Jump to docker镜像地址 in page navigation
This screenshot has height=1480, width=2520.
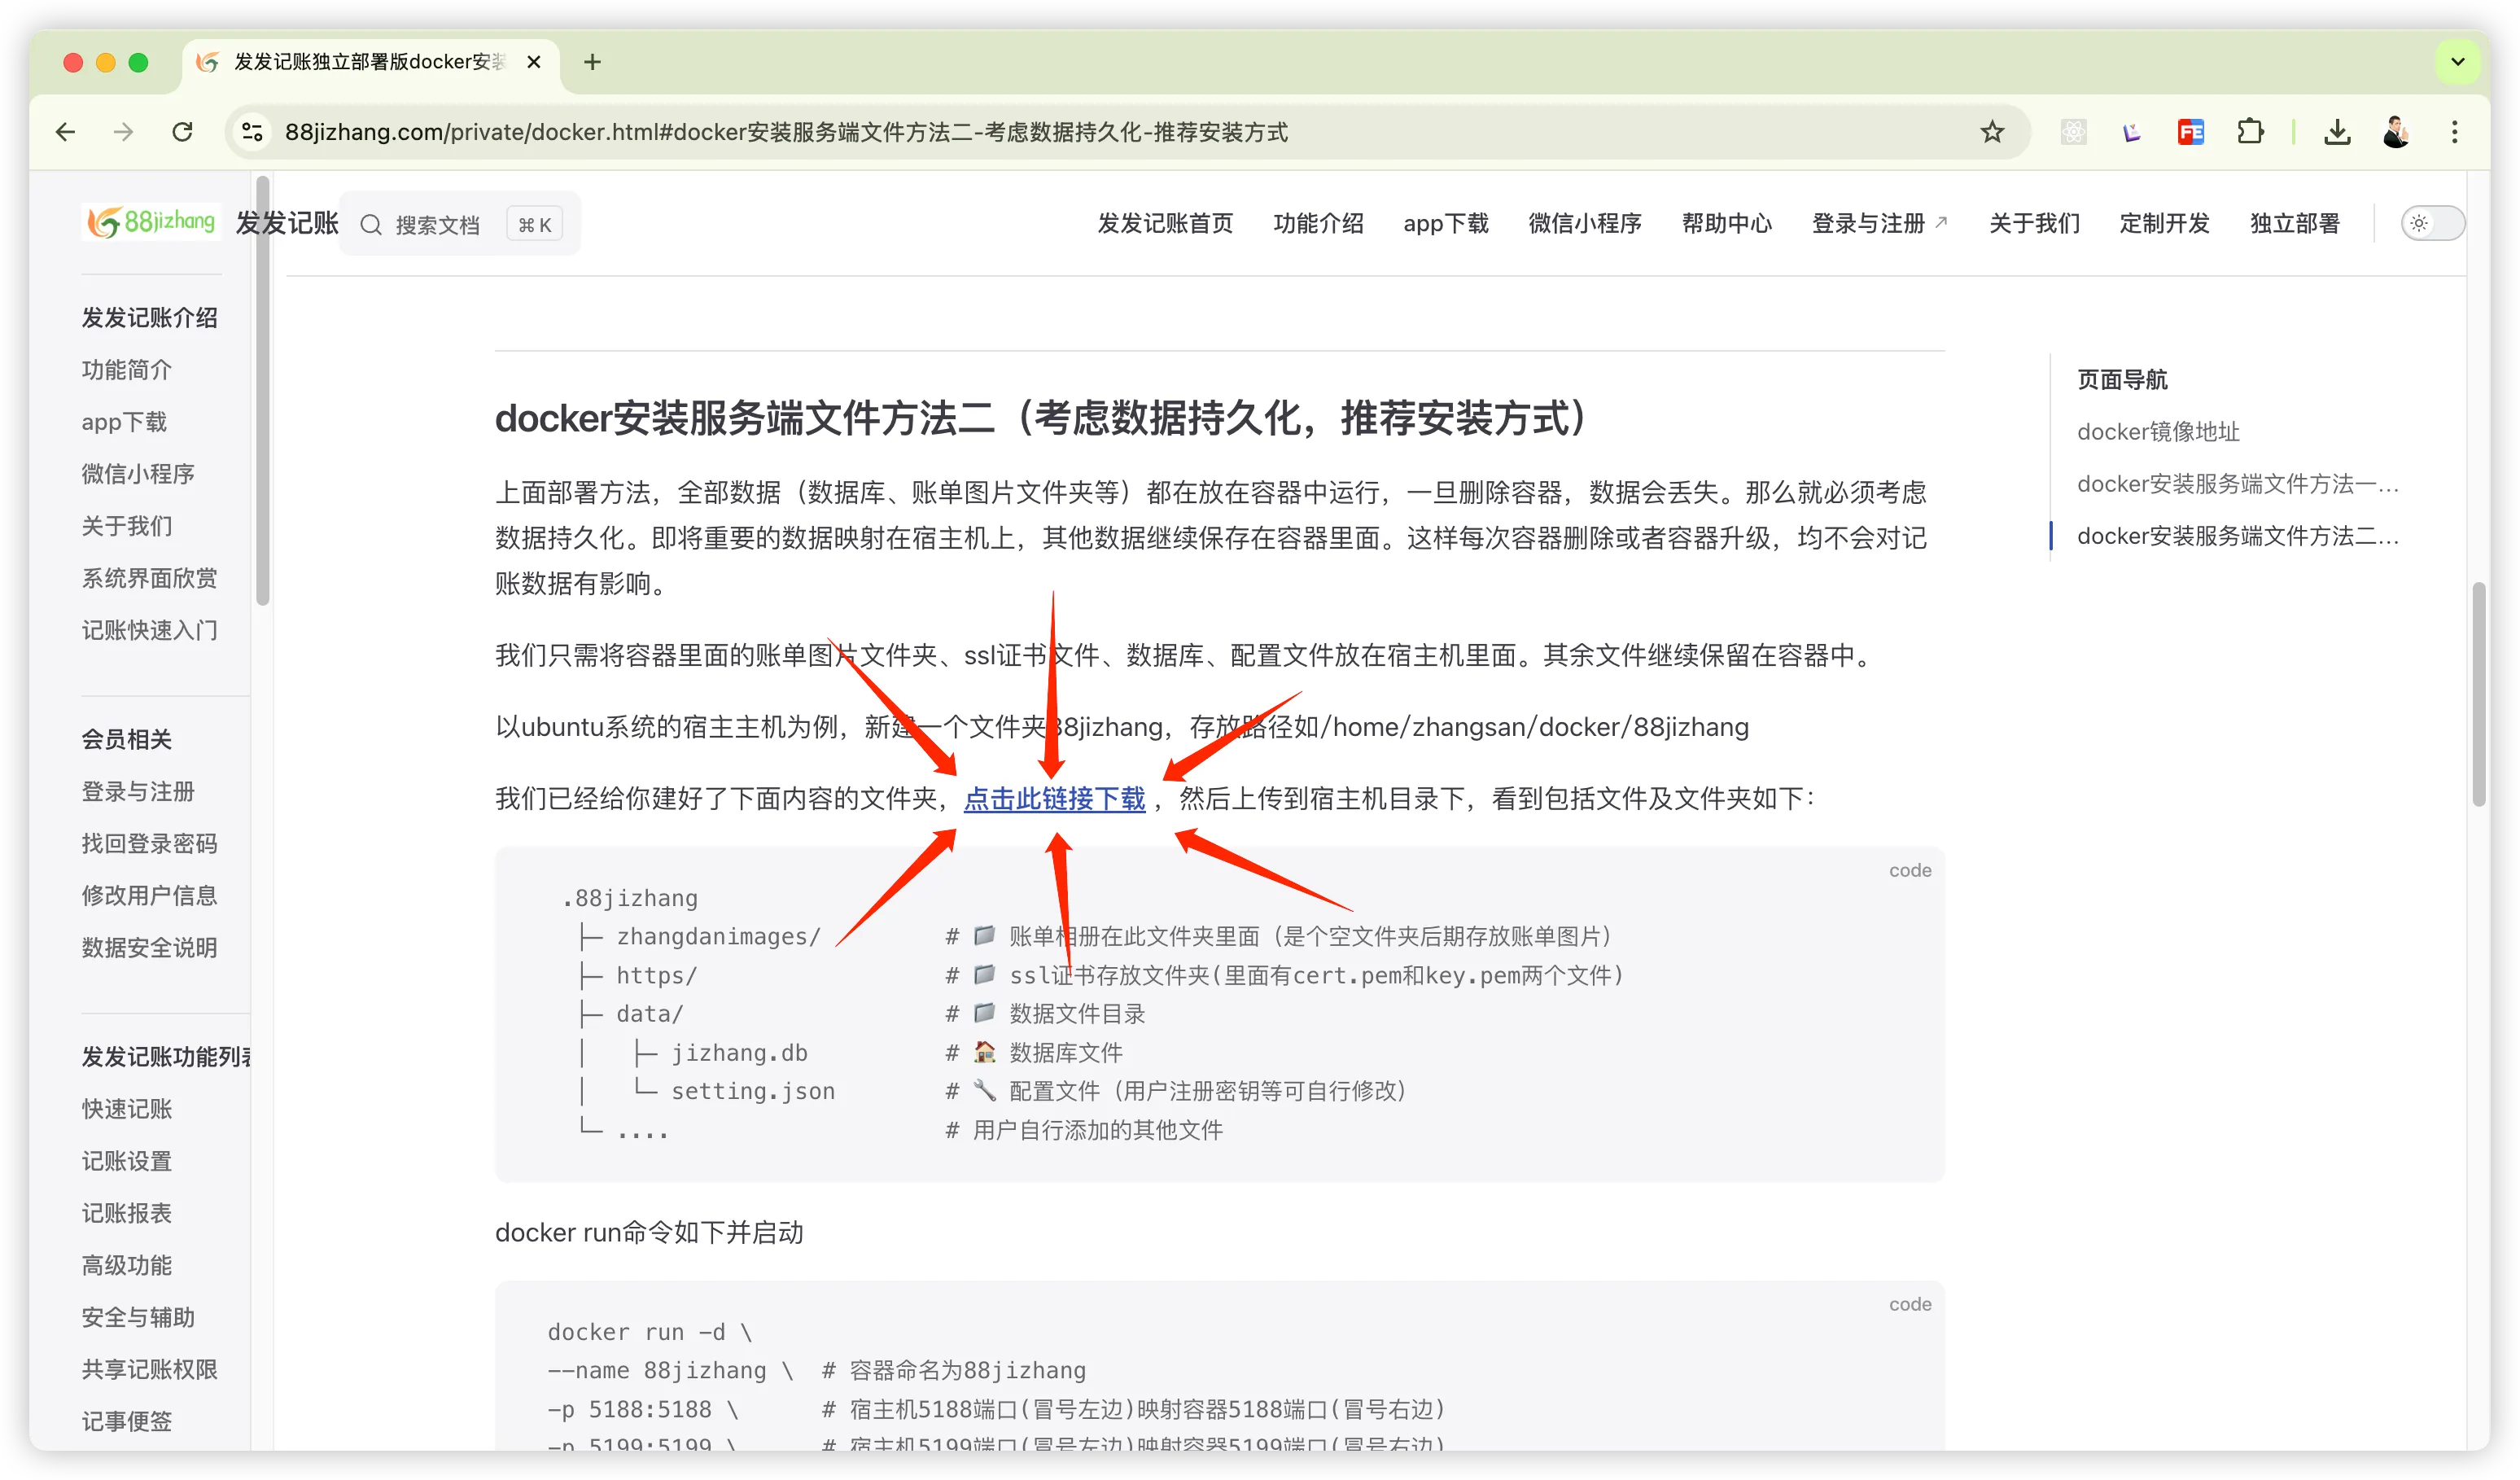[x=2158, y=432]
